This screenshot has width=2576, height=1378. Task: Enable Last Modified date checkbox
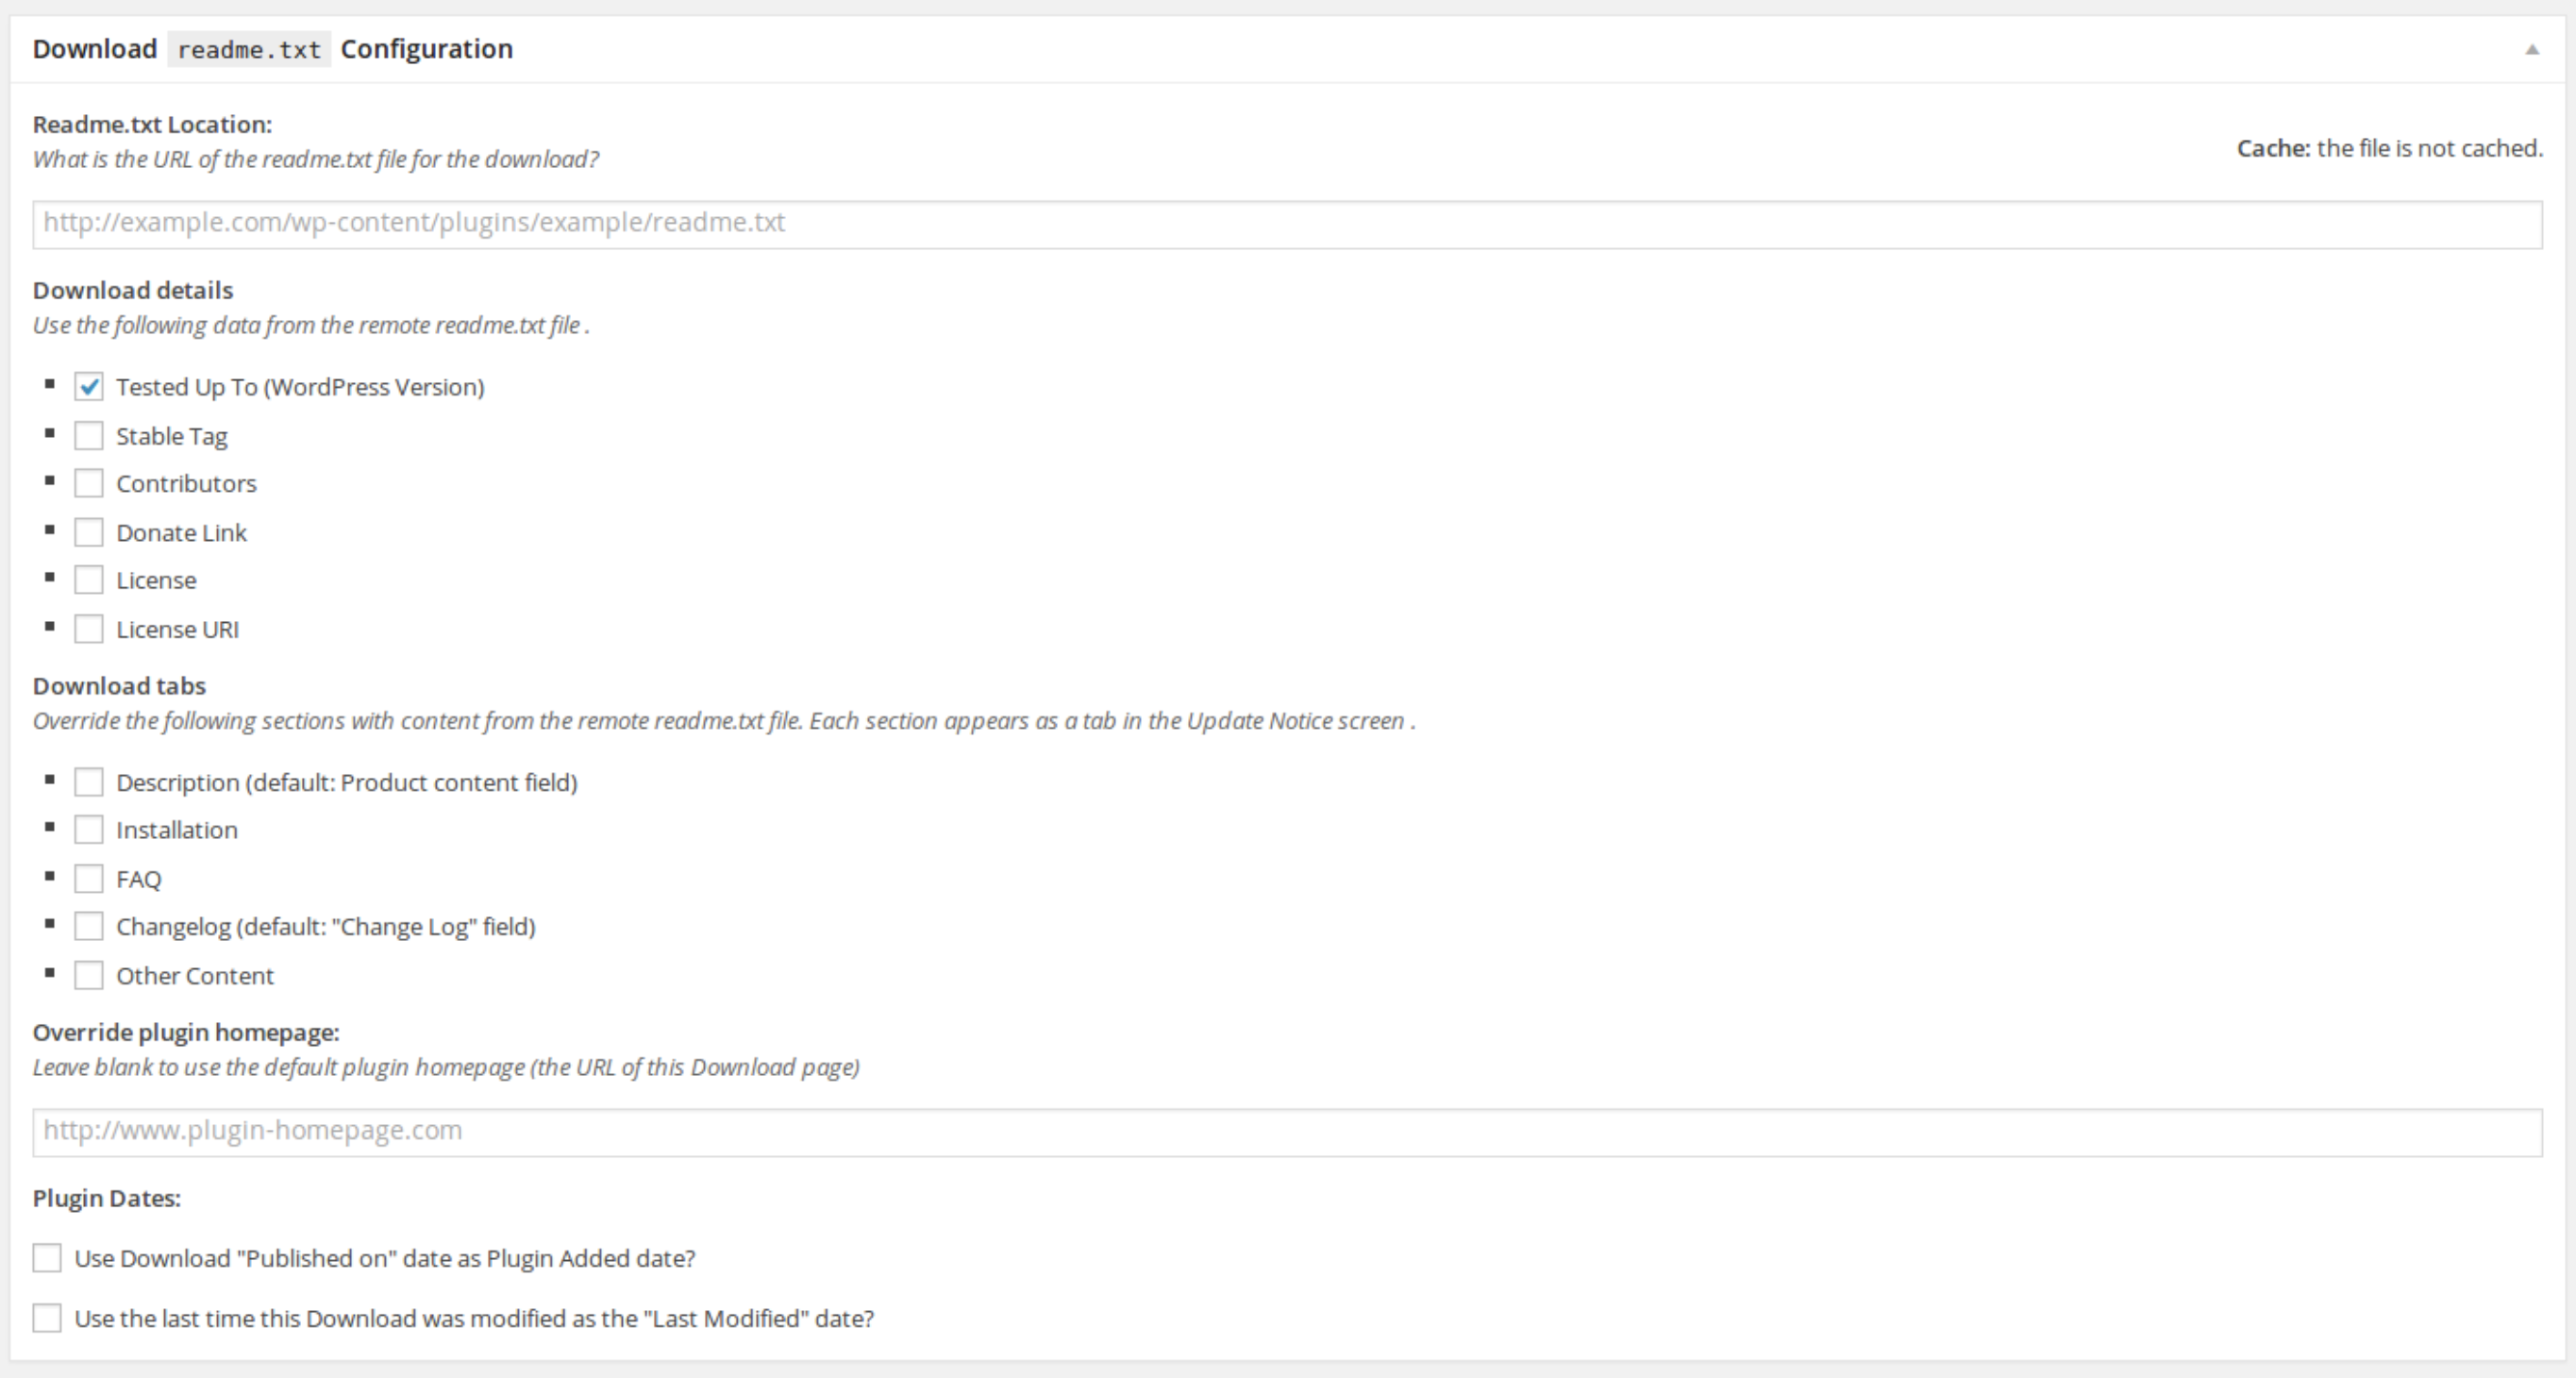(47, 1318)
